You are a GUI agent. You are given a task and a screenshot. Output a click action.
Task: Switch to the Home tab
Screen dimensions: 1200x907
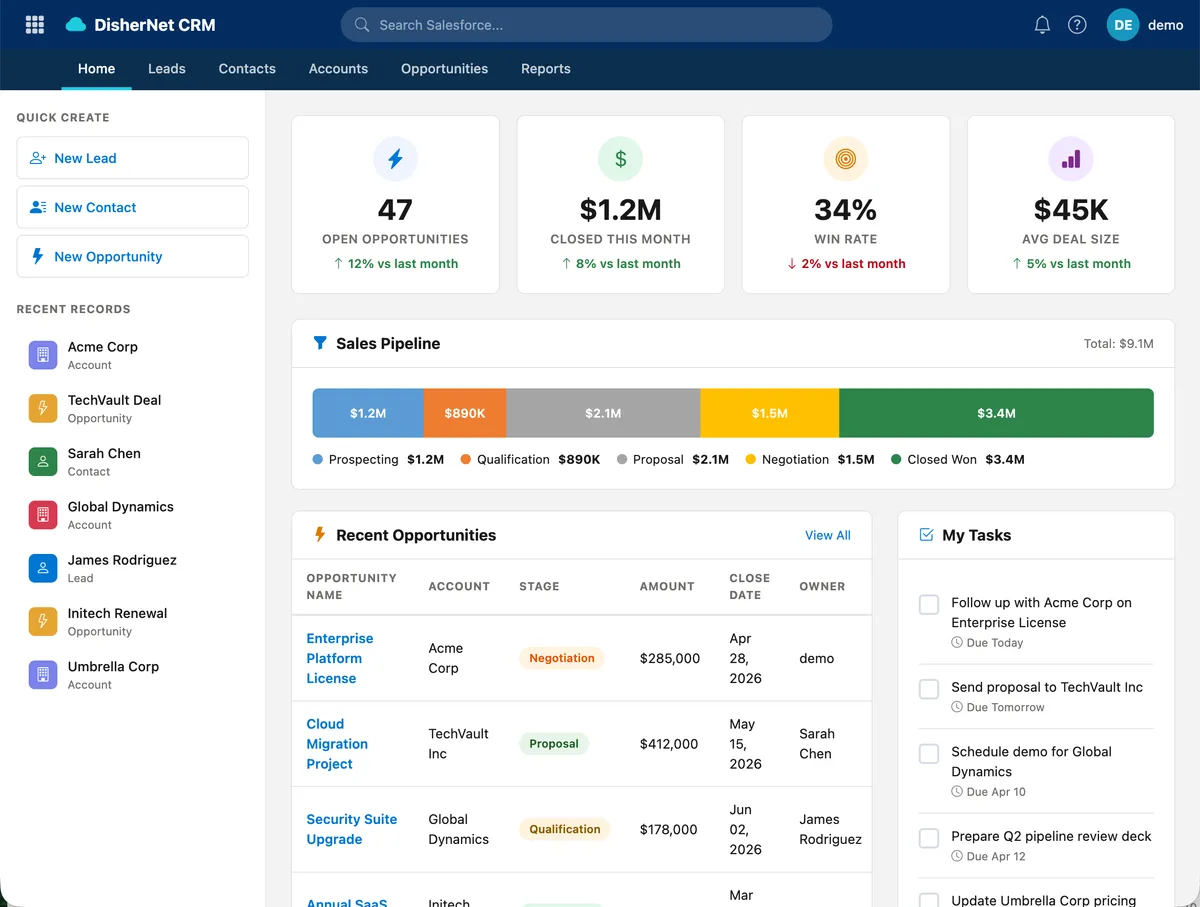click(x=97, y=69)
